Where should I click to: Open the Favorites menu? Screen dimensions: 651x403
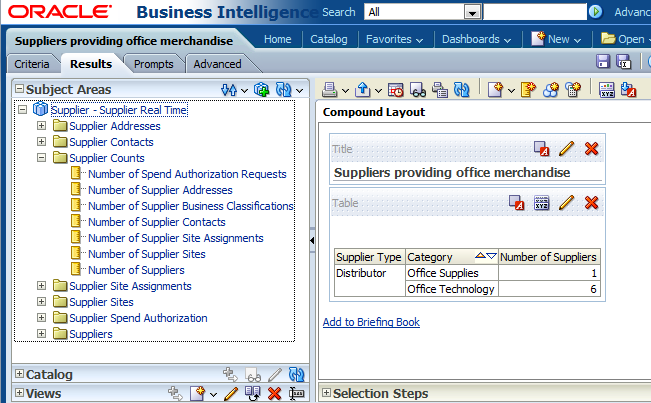394,39
